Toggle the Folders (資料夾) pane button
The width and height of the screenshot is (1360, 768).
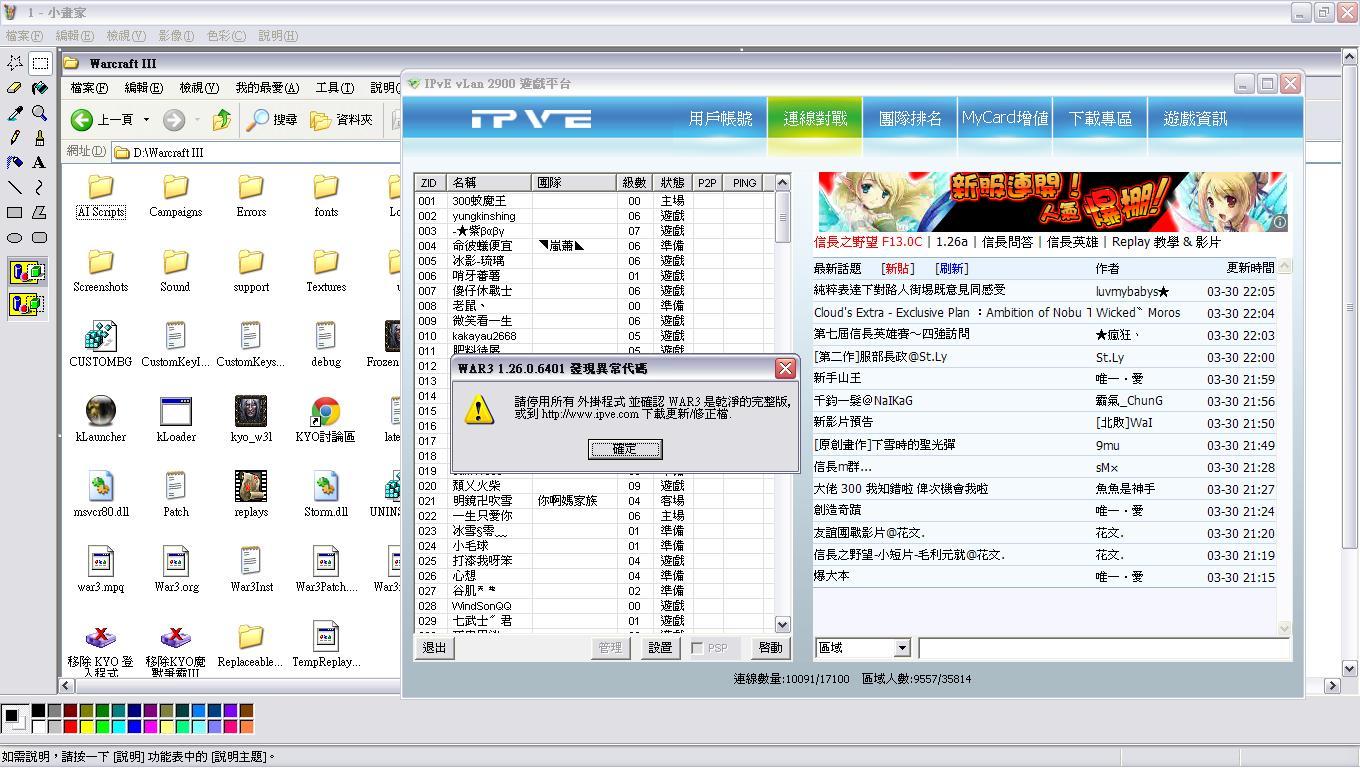tap(341, 120)
